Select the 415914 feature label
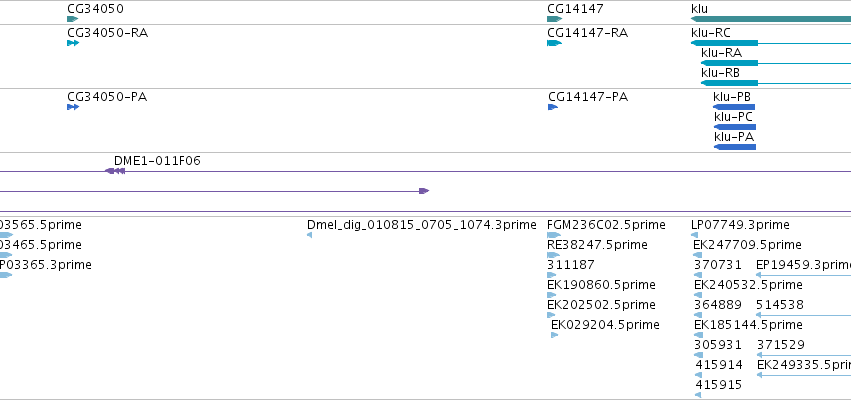 [x=719, y=365]
